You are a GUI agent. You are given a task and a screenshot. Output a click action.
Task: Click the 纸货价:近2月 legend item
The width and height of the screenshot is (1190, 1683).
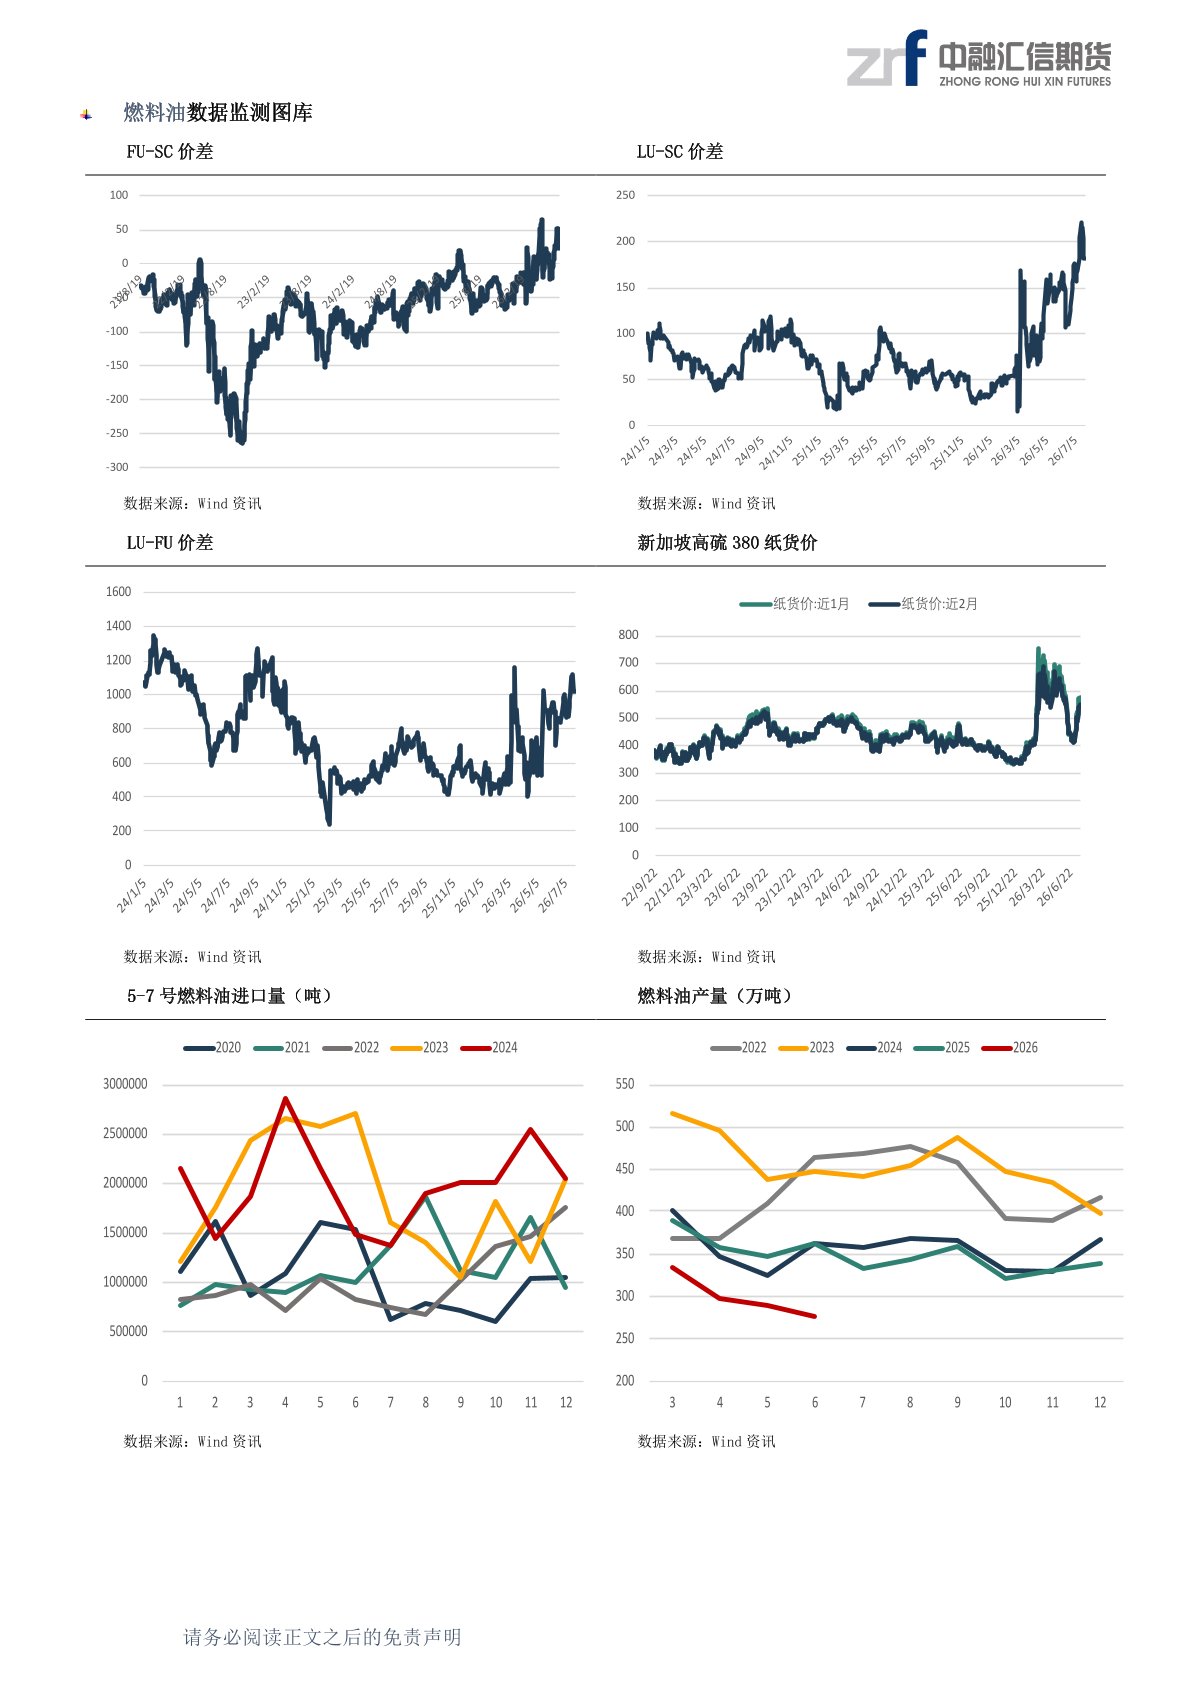pos(923,604)
